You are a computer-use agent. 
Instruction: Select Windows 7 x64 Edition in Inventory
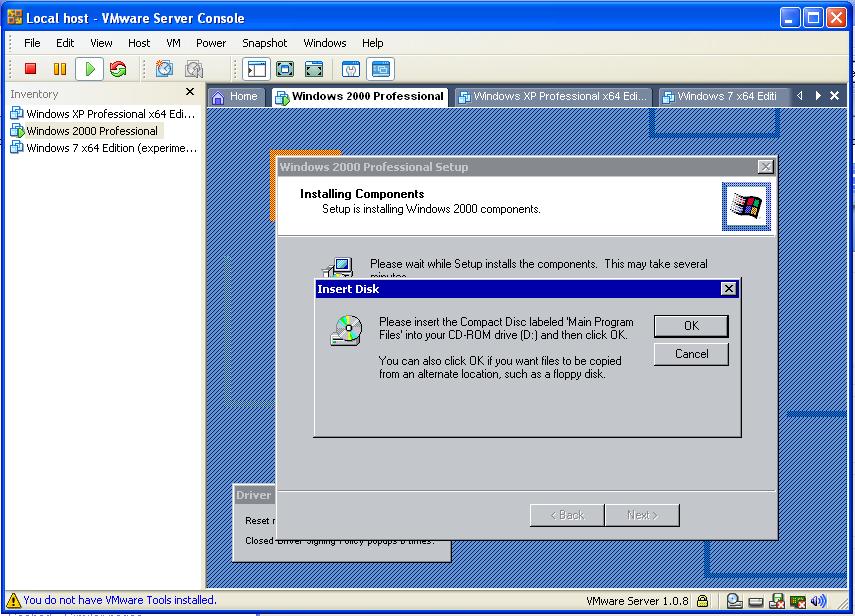click(x=104, y=148)
